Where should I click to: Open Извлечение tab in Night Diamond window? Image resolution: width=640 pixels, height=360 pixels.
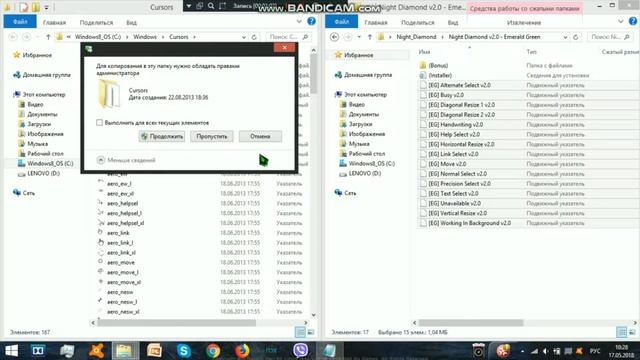524,22
